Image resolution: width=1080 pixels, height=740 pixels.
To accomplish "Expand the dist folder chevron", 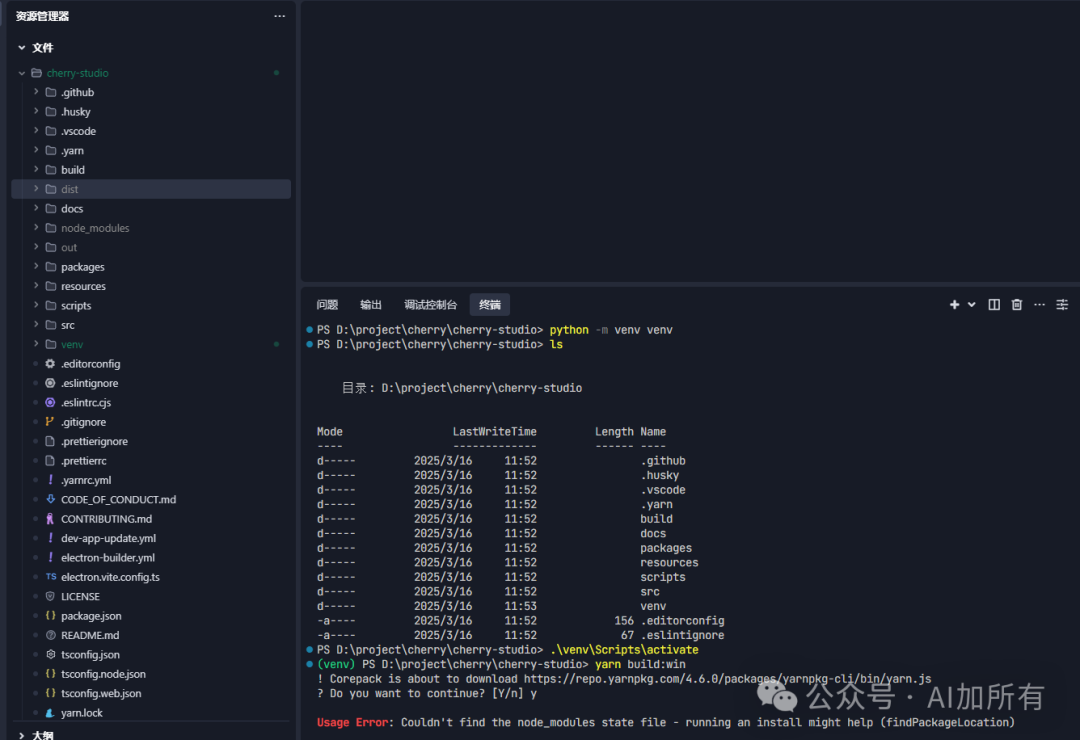I will pyautogui.click(x=36, y=189).
